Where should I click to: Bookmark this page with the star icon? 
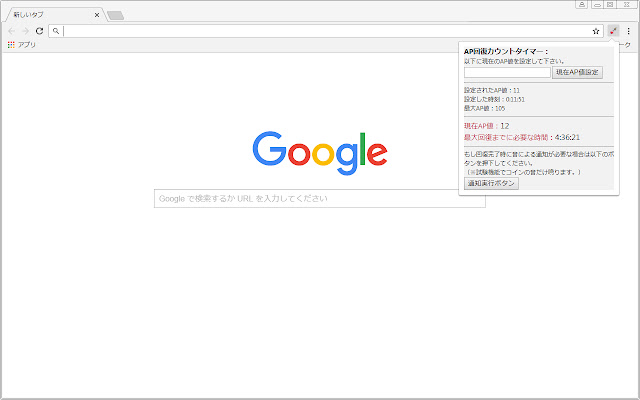[596, 31]
